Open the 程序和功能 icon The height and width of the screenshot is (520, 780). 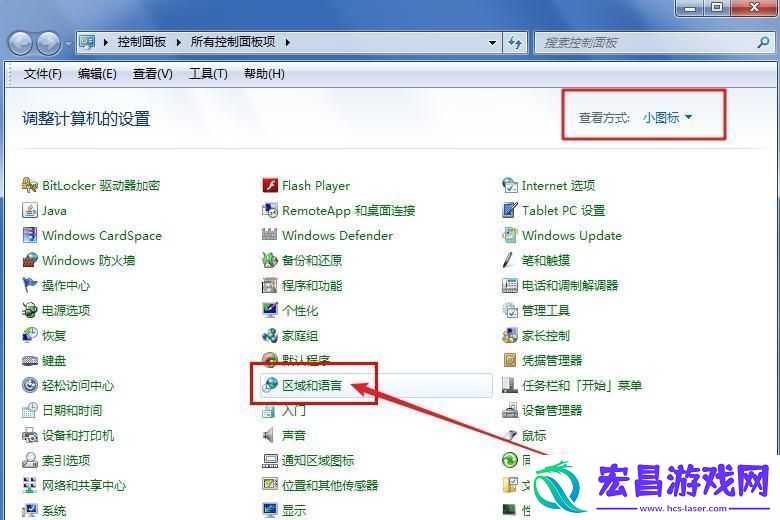click(270, 285)
